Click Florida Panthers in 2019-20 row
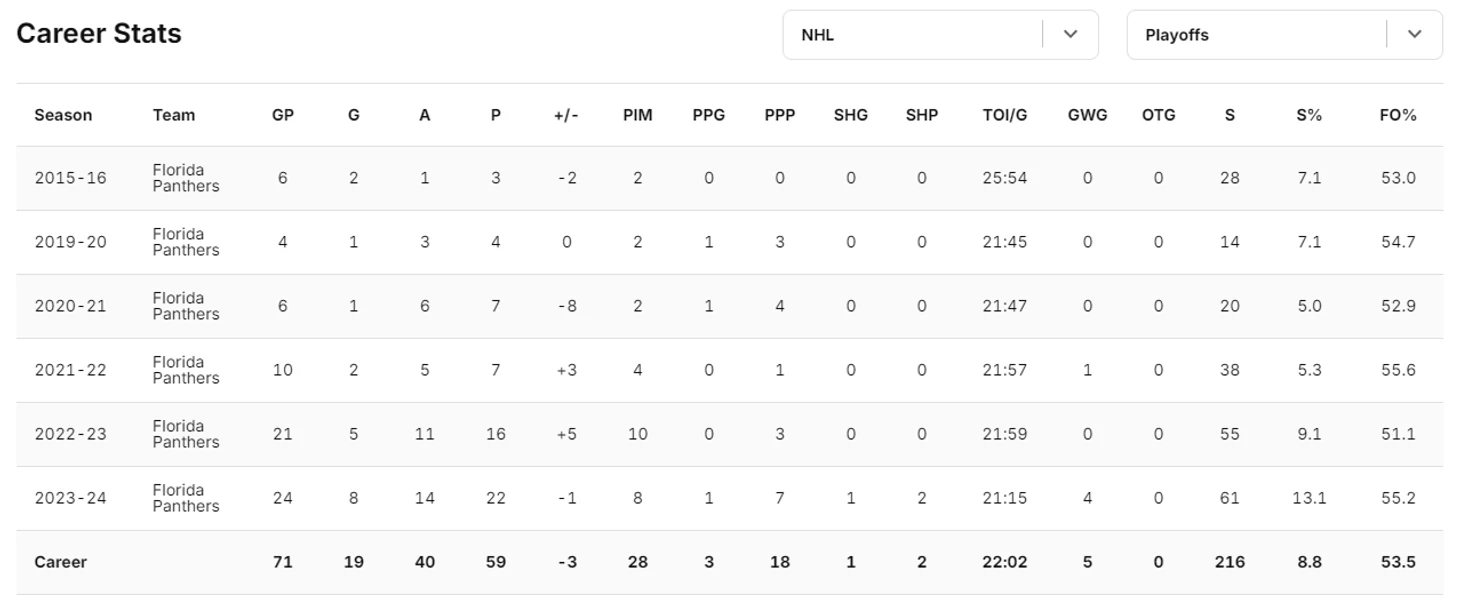This screenshot has width=1460, height=596. [186, 242]
